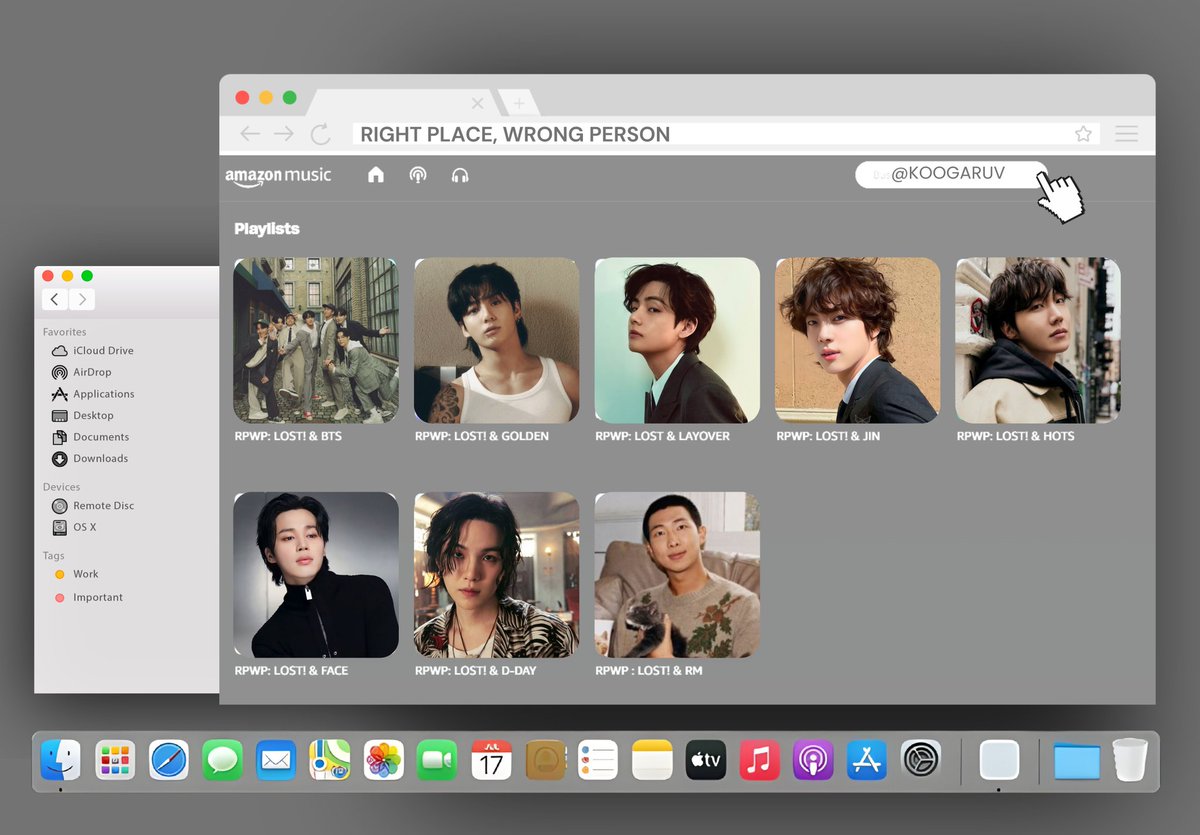The image size is (1200, 835).
Task: Open the RPWP: LOST! & BTS playlist cover
Action: [316, 340]
